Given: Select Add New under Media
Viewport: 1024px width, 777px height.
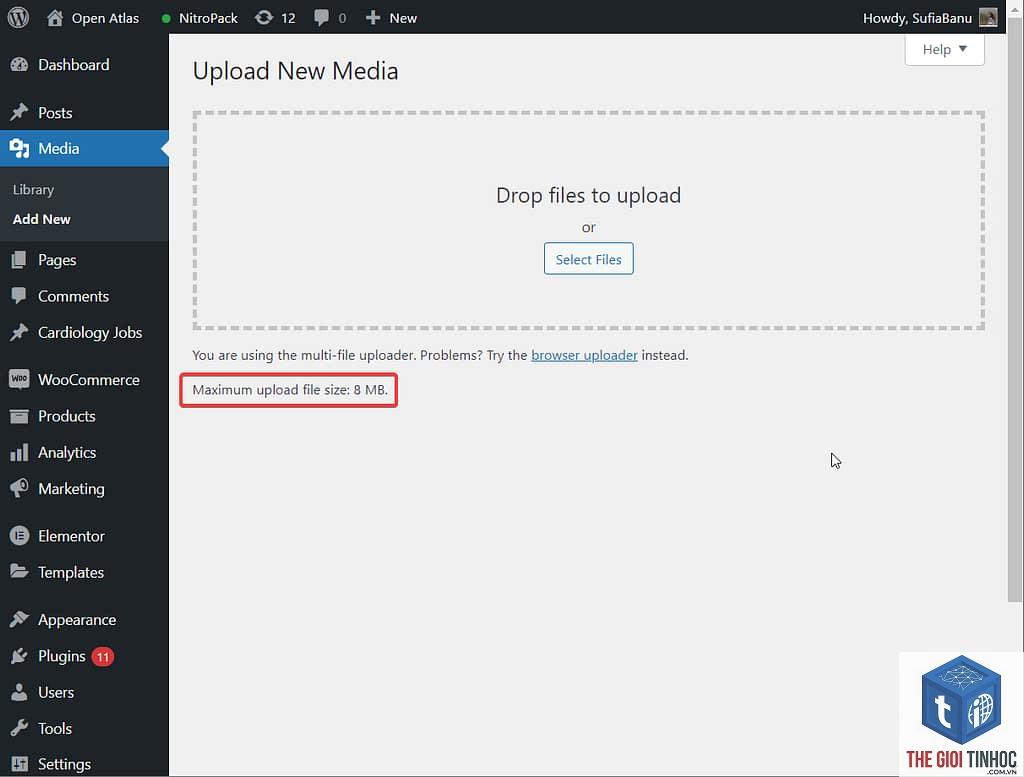Looking at the screenshot, I should pyautogui.click(x=42, y=219).
